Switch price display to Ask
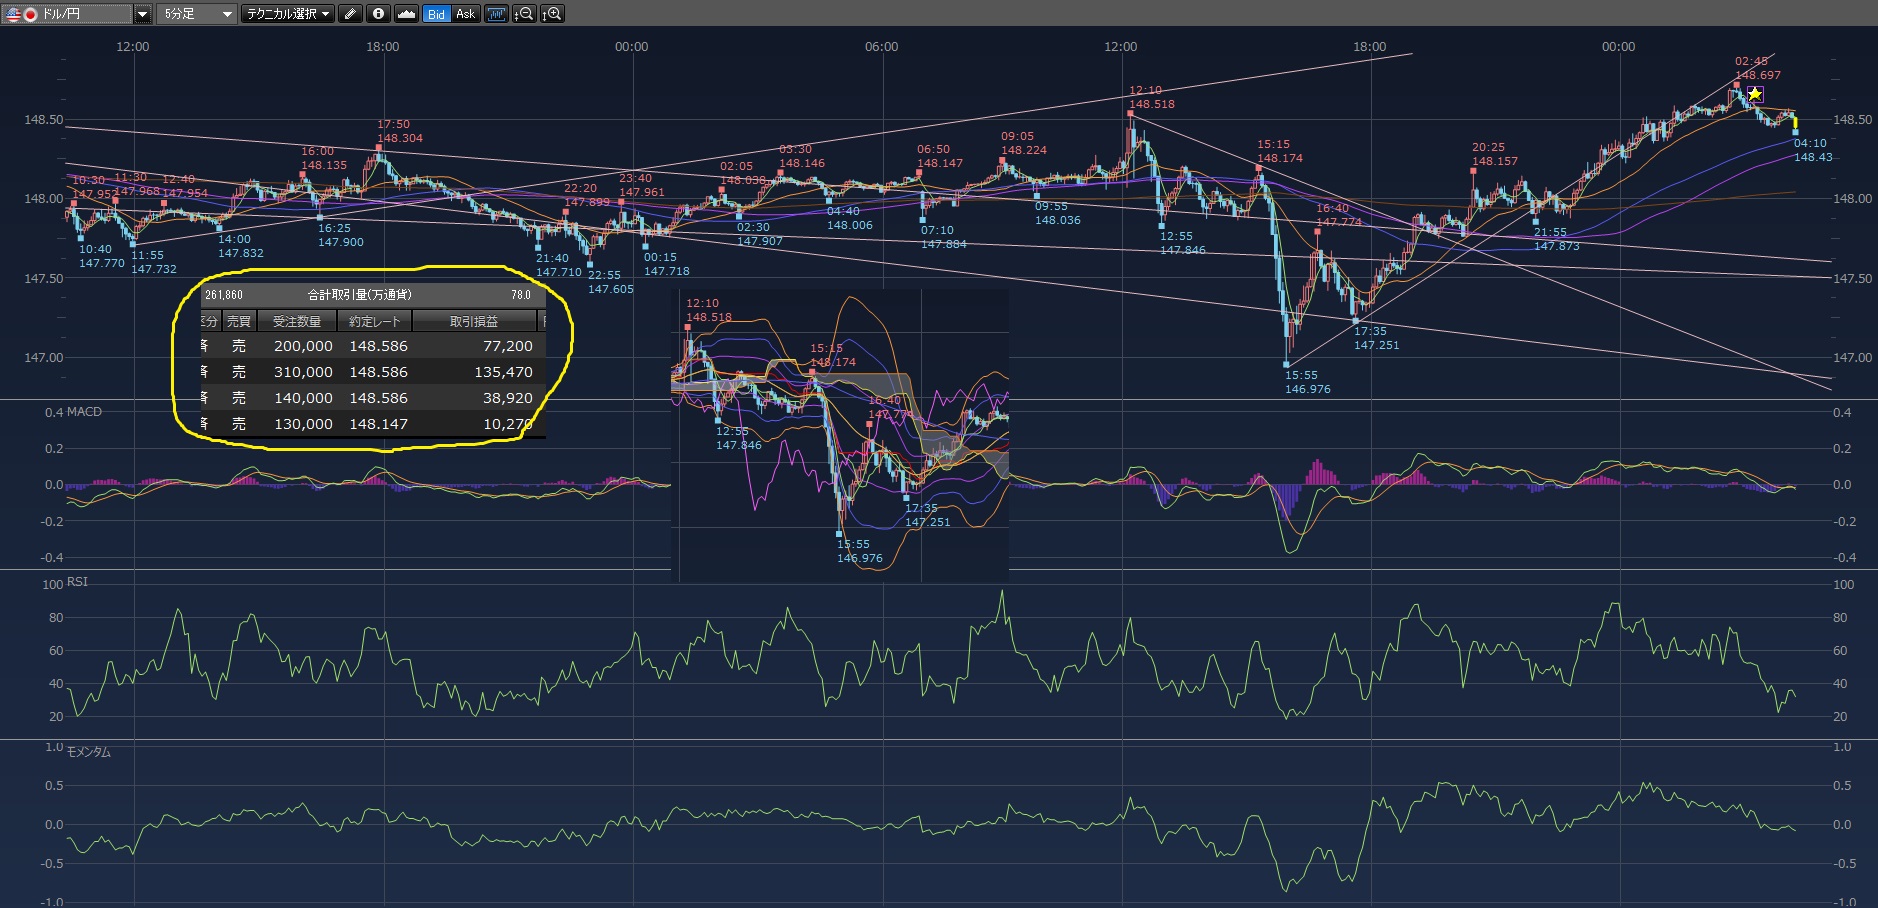 [465, 14]
